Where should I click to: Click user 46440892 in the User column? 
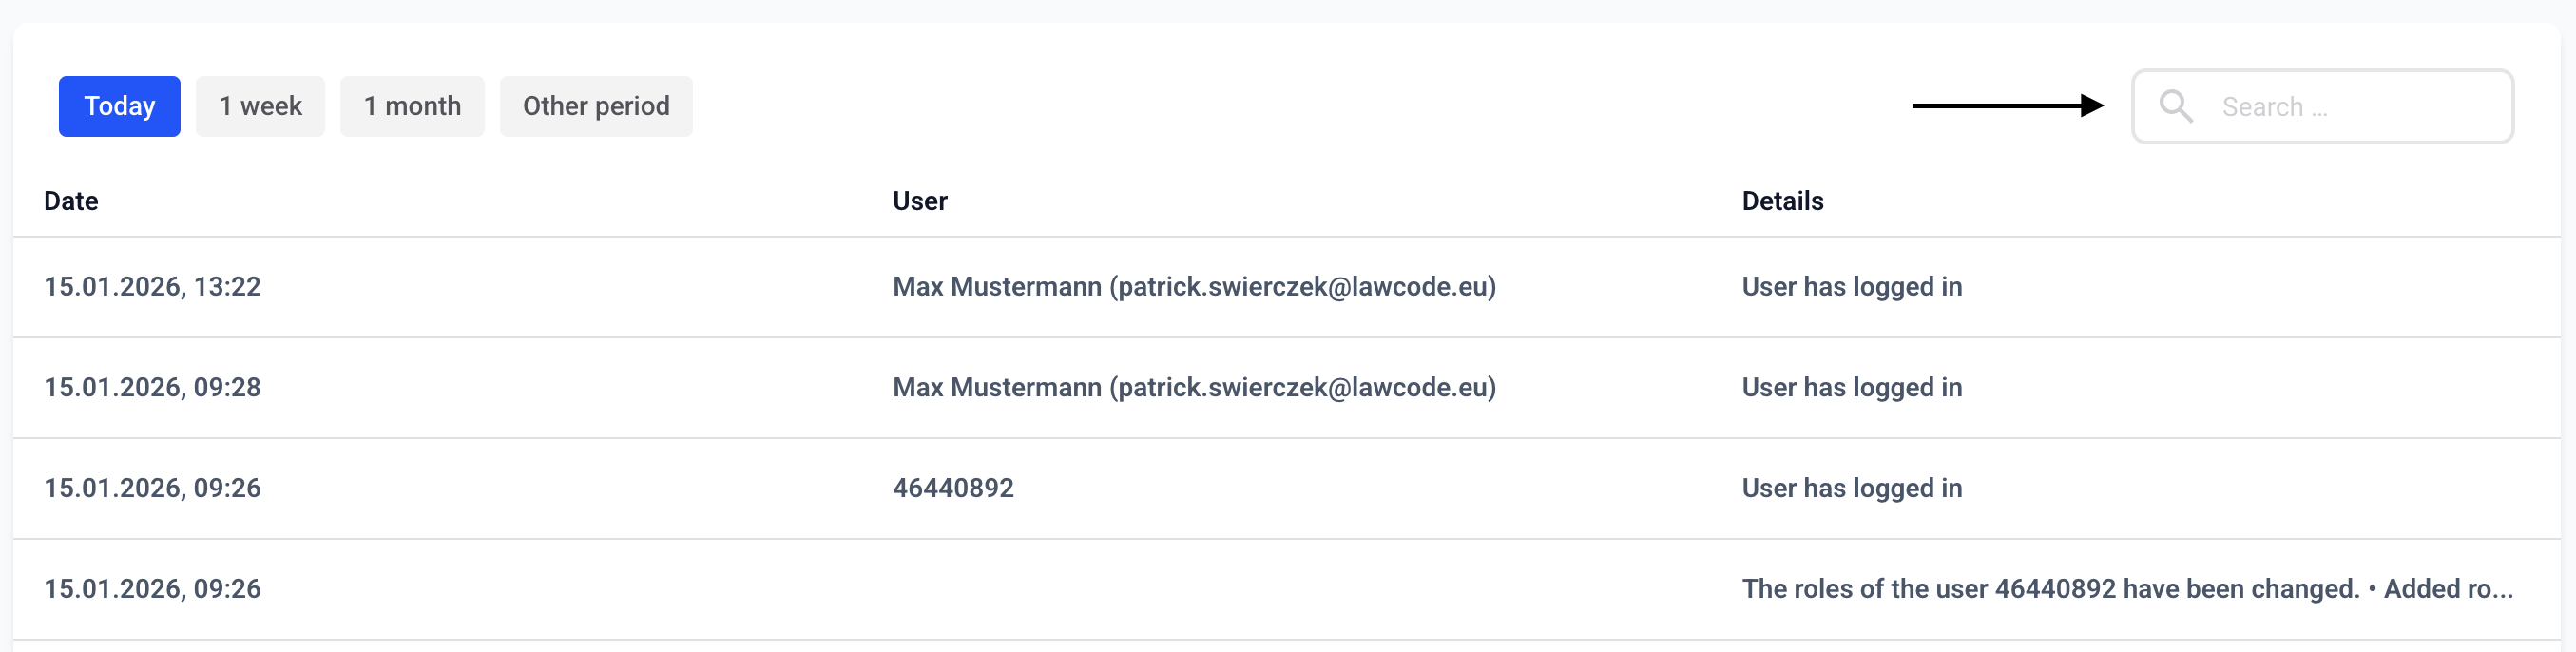click(953, 488)
